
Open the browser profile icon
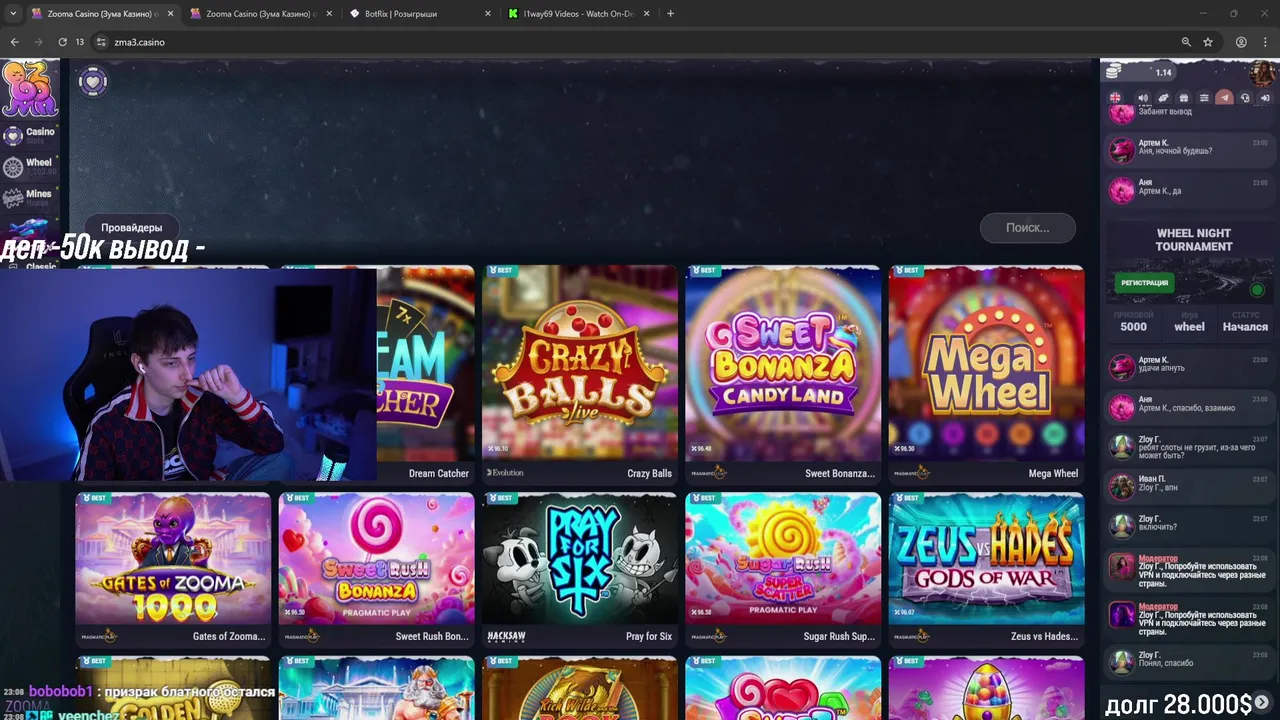pos(1241,42)
